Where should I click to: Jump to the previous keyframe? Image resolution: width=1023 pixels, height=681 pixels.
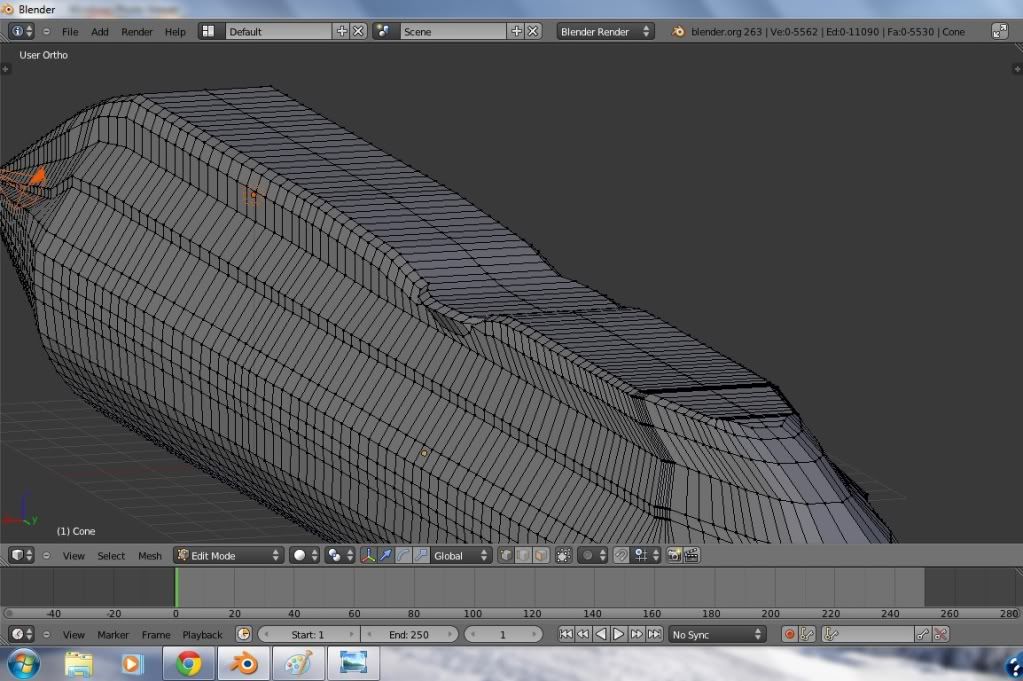coord(583,634)
